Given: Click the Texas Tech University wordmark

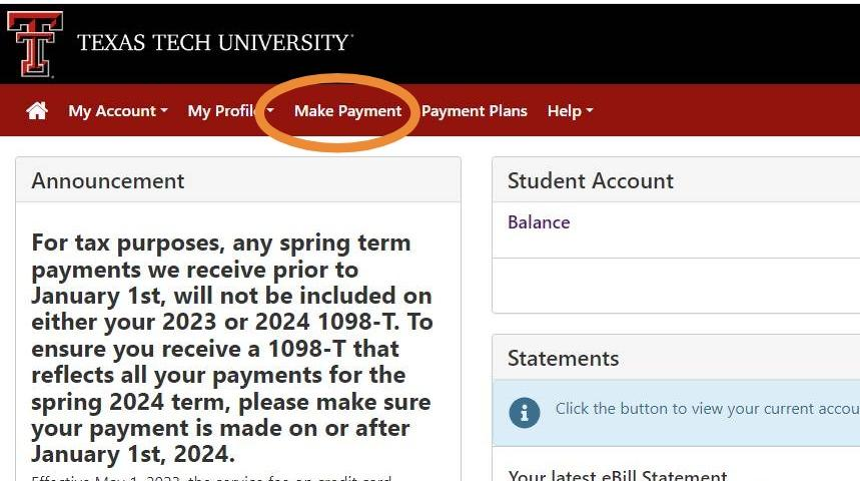Looking at the screenshot, I should (214, 43).
